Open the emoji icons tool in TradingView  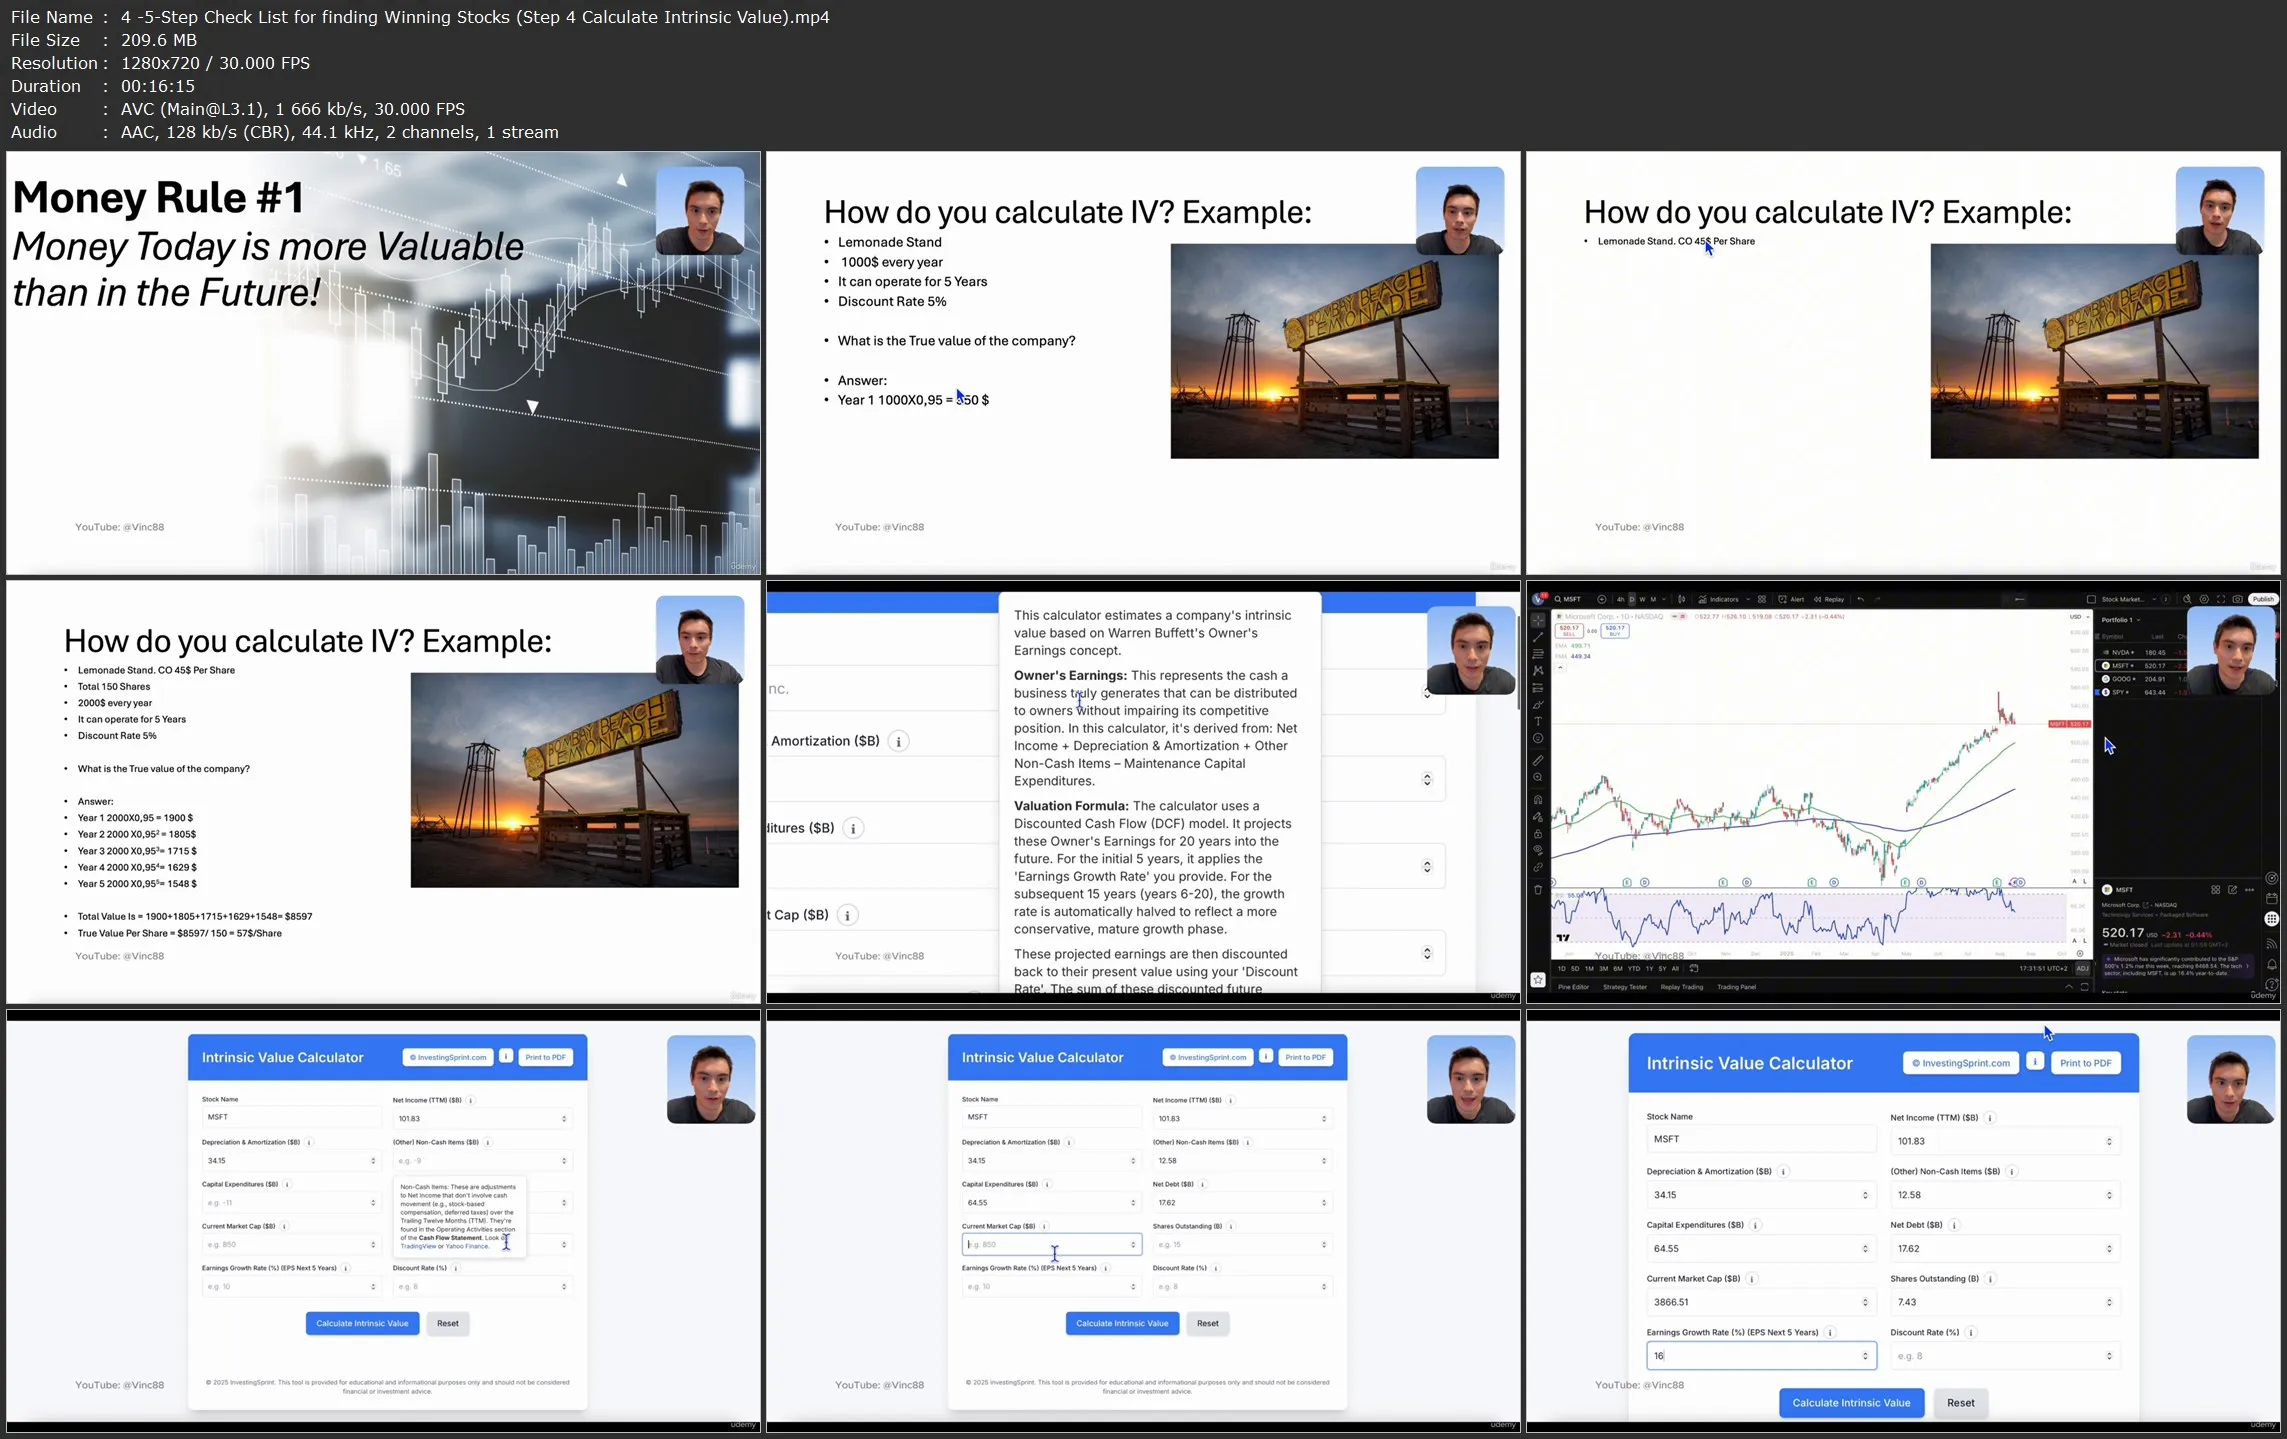[1538, 738]
